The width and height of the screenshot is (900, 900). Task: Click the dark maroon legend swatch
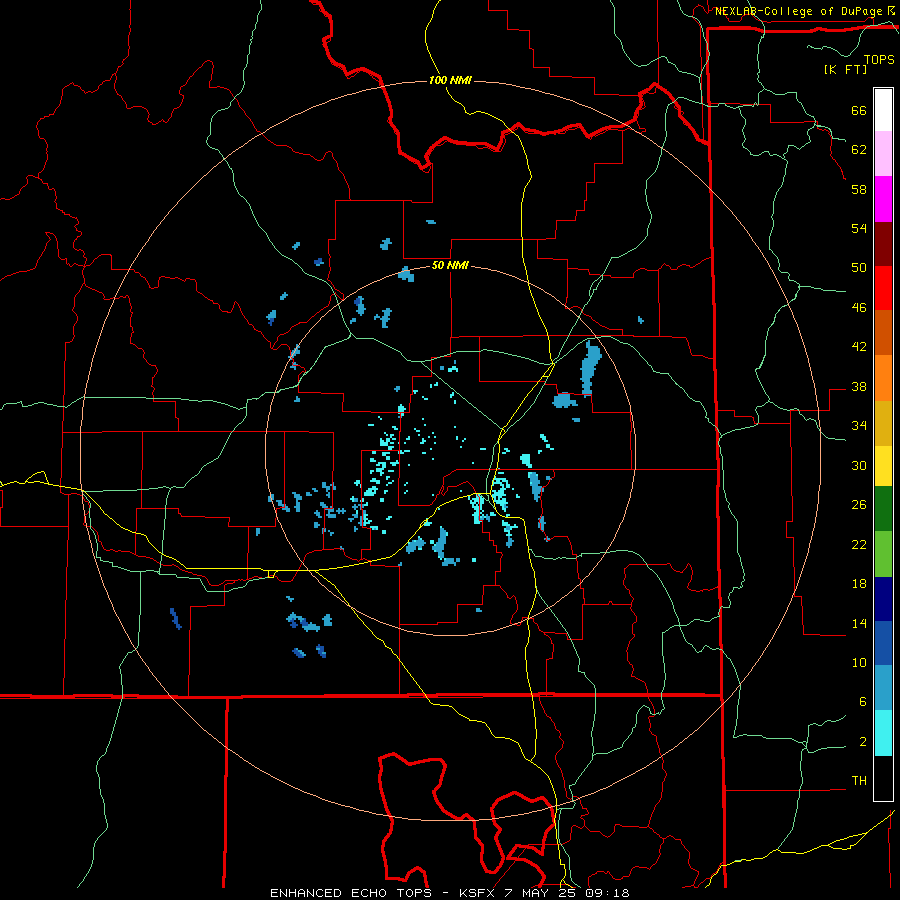click(883, 243)
